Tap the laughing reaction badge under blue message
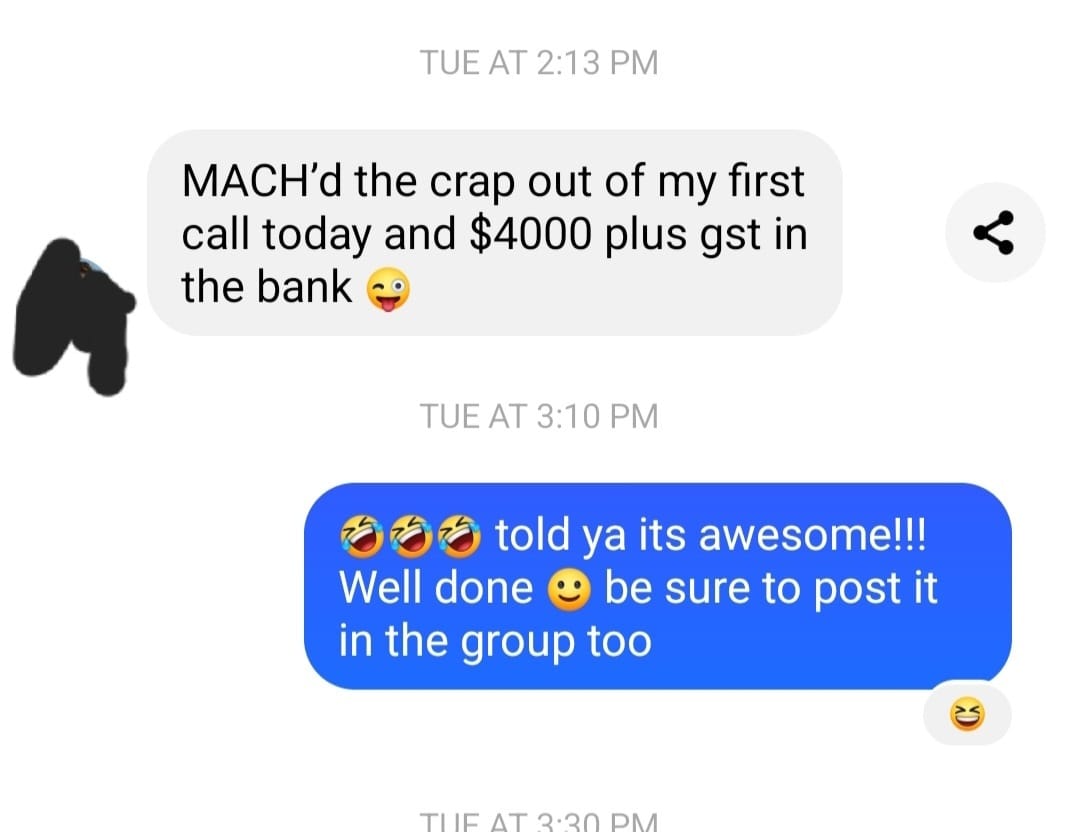Viewport: 1080px width, 832px height. pyautogui.click(x=967, y=714)
